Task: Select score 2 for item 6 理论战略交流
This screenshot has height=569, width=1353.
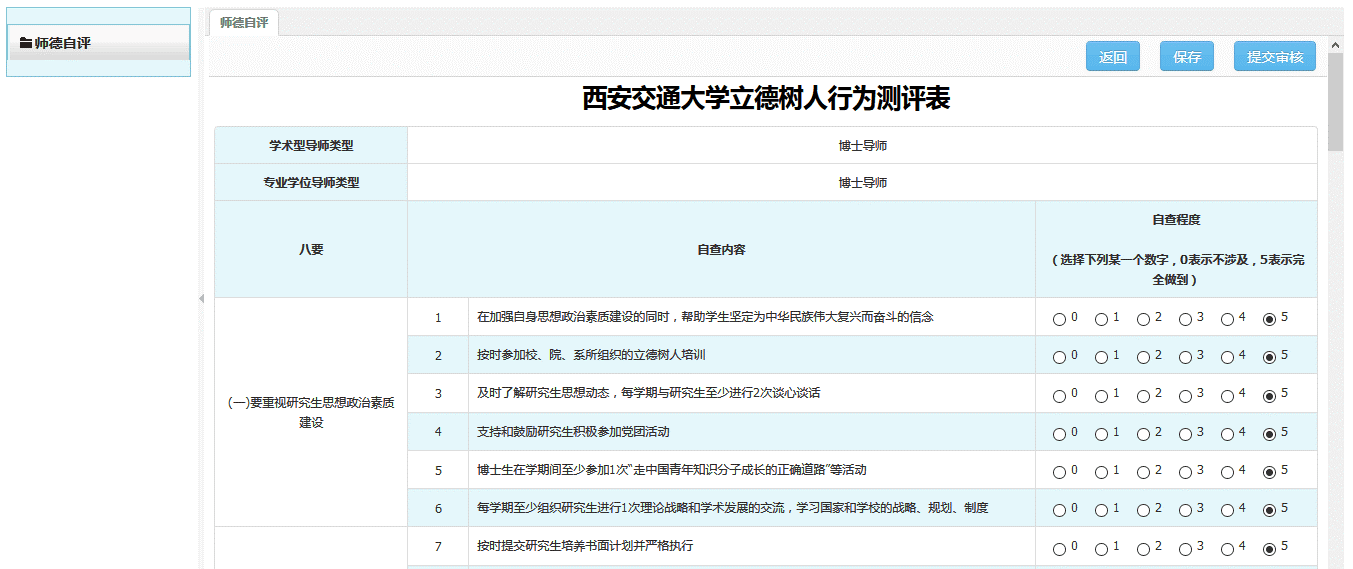Action: click(1143, 511)
